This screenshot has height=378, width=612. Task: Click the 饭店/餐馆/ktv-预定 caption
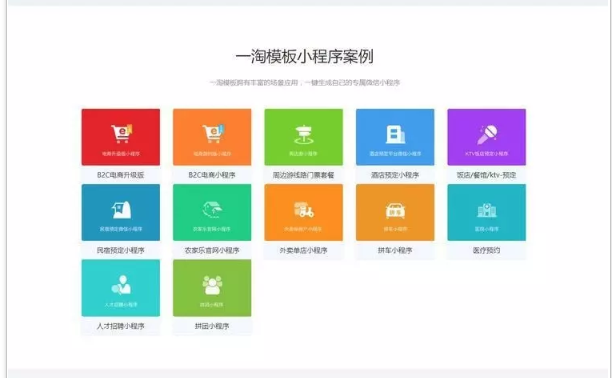[x=486, y=175]
